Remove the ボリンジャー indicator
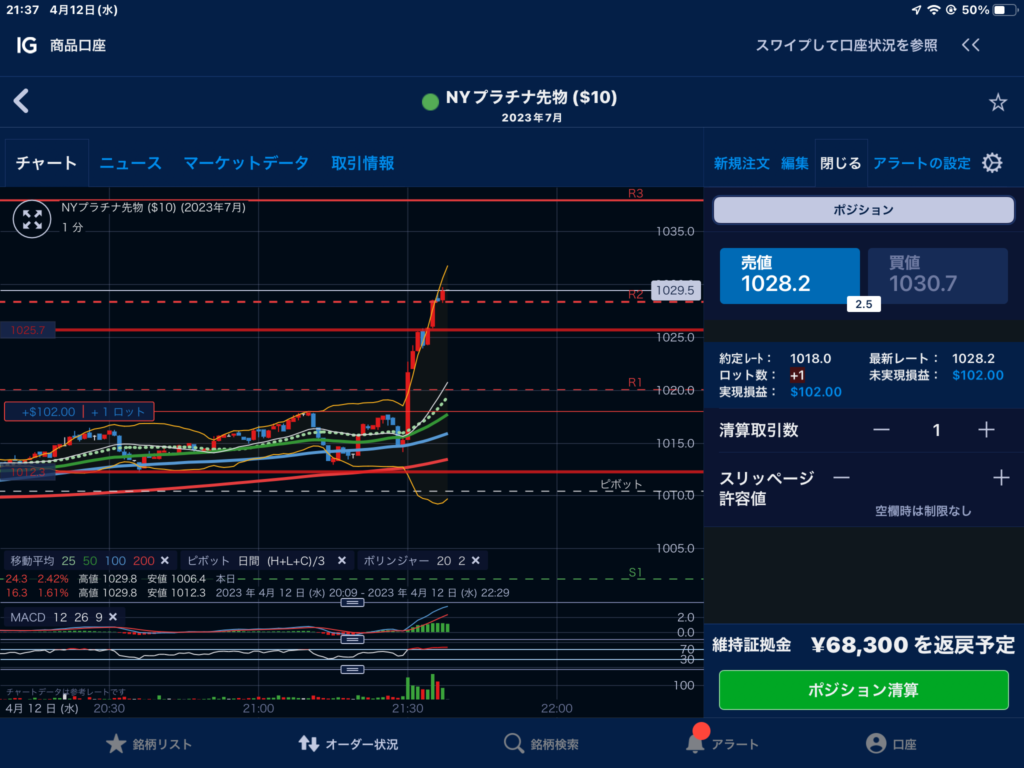 (476, 561)
